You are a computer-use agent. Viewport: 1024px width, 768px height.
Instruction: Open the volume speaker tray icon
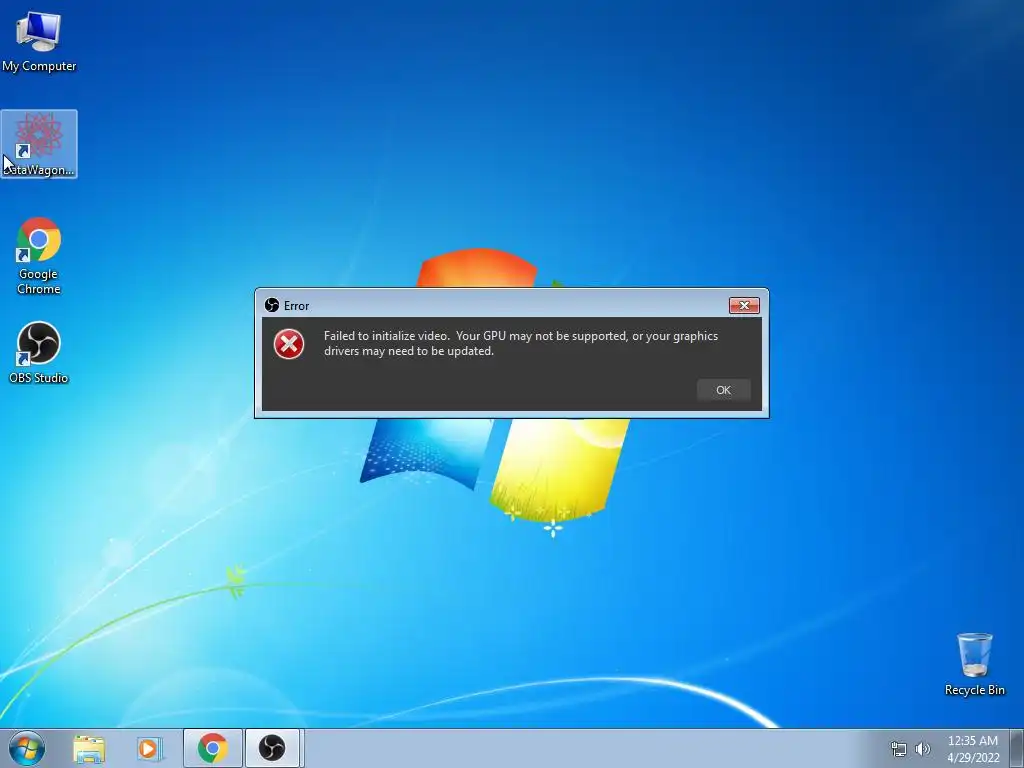click(x=923, y=749)
